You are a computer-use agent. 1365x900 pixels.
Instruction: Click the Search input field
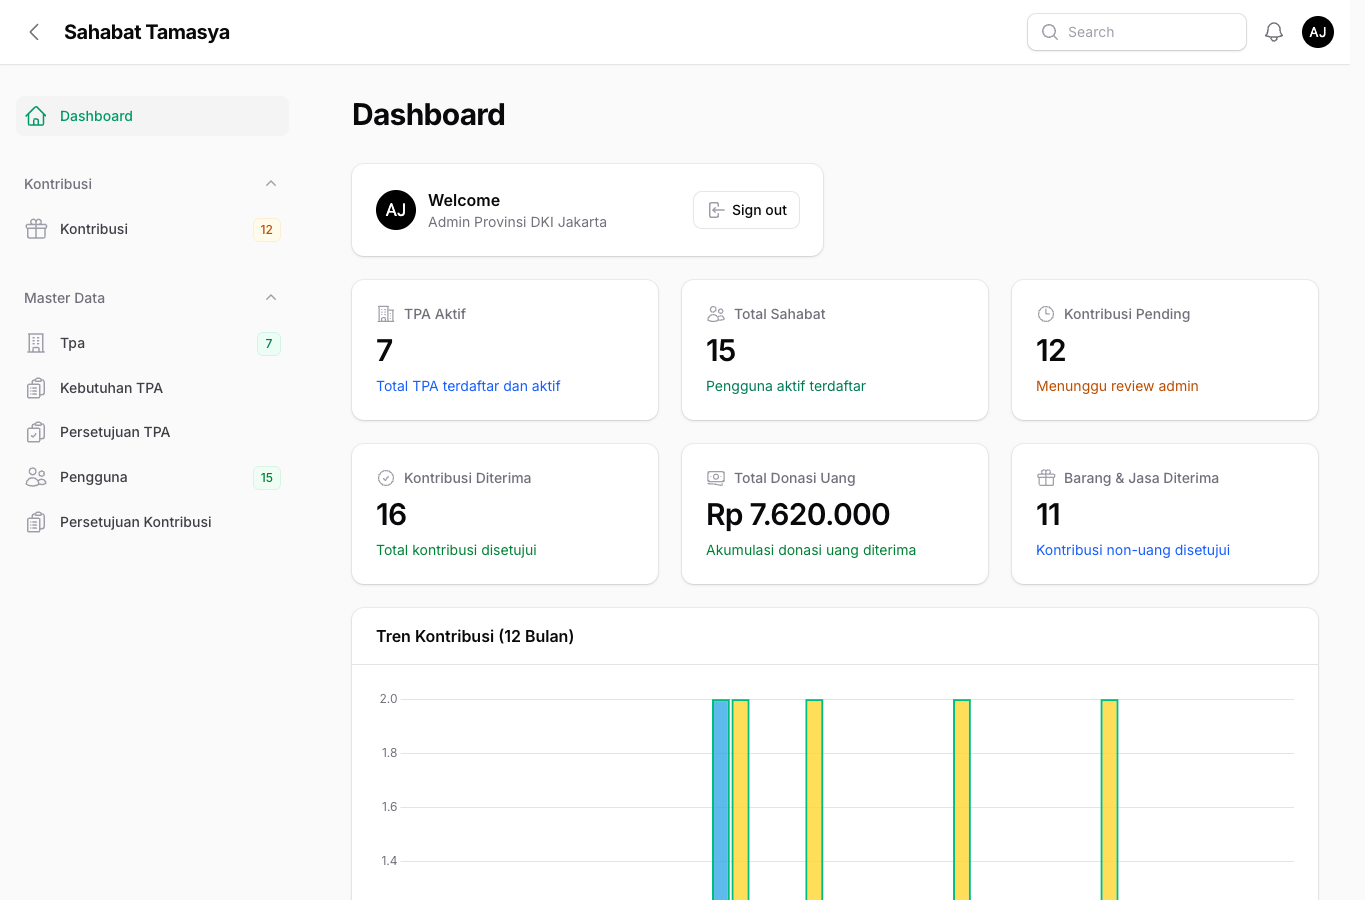(1137, 32)
